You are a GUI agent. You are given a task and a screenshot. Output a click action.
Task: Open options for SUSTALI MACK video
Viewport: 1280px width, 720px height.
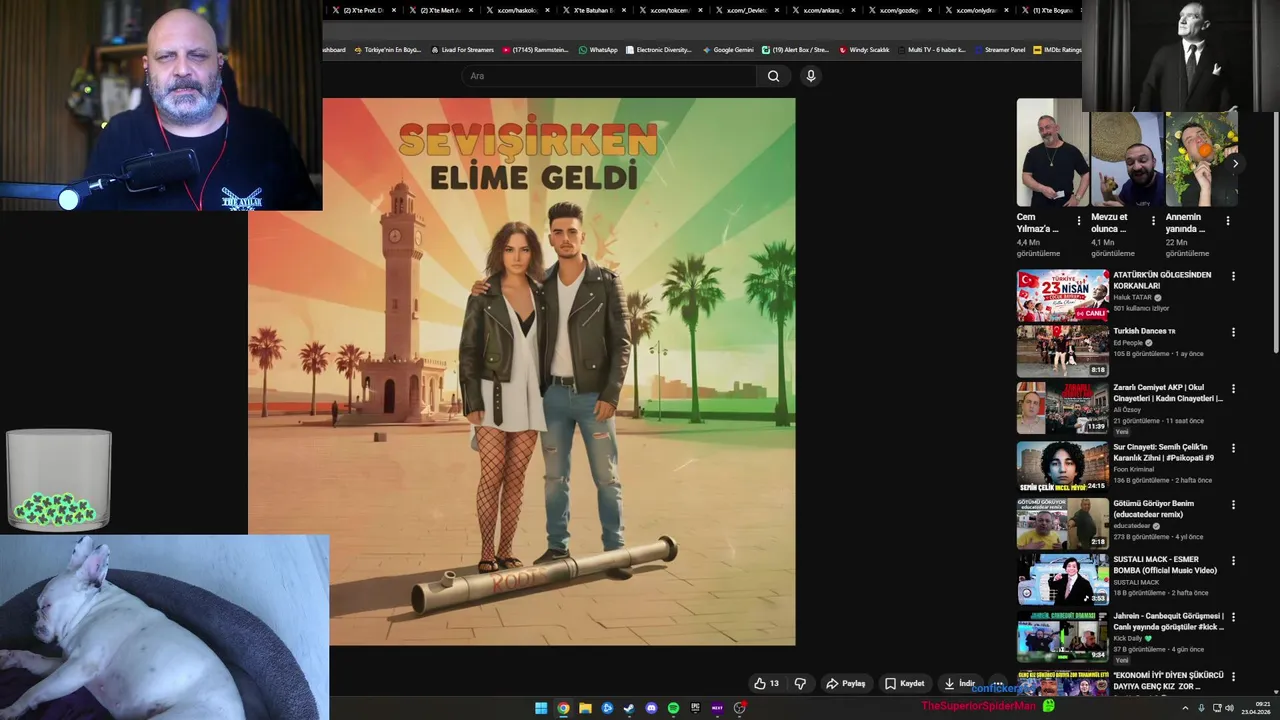(x=1233, y=561)
